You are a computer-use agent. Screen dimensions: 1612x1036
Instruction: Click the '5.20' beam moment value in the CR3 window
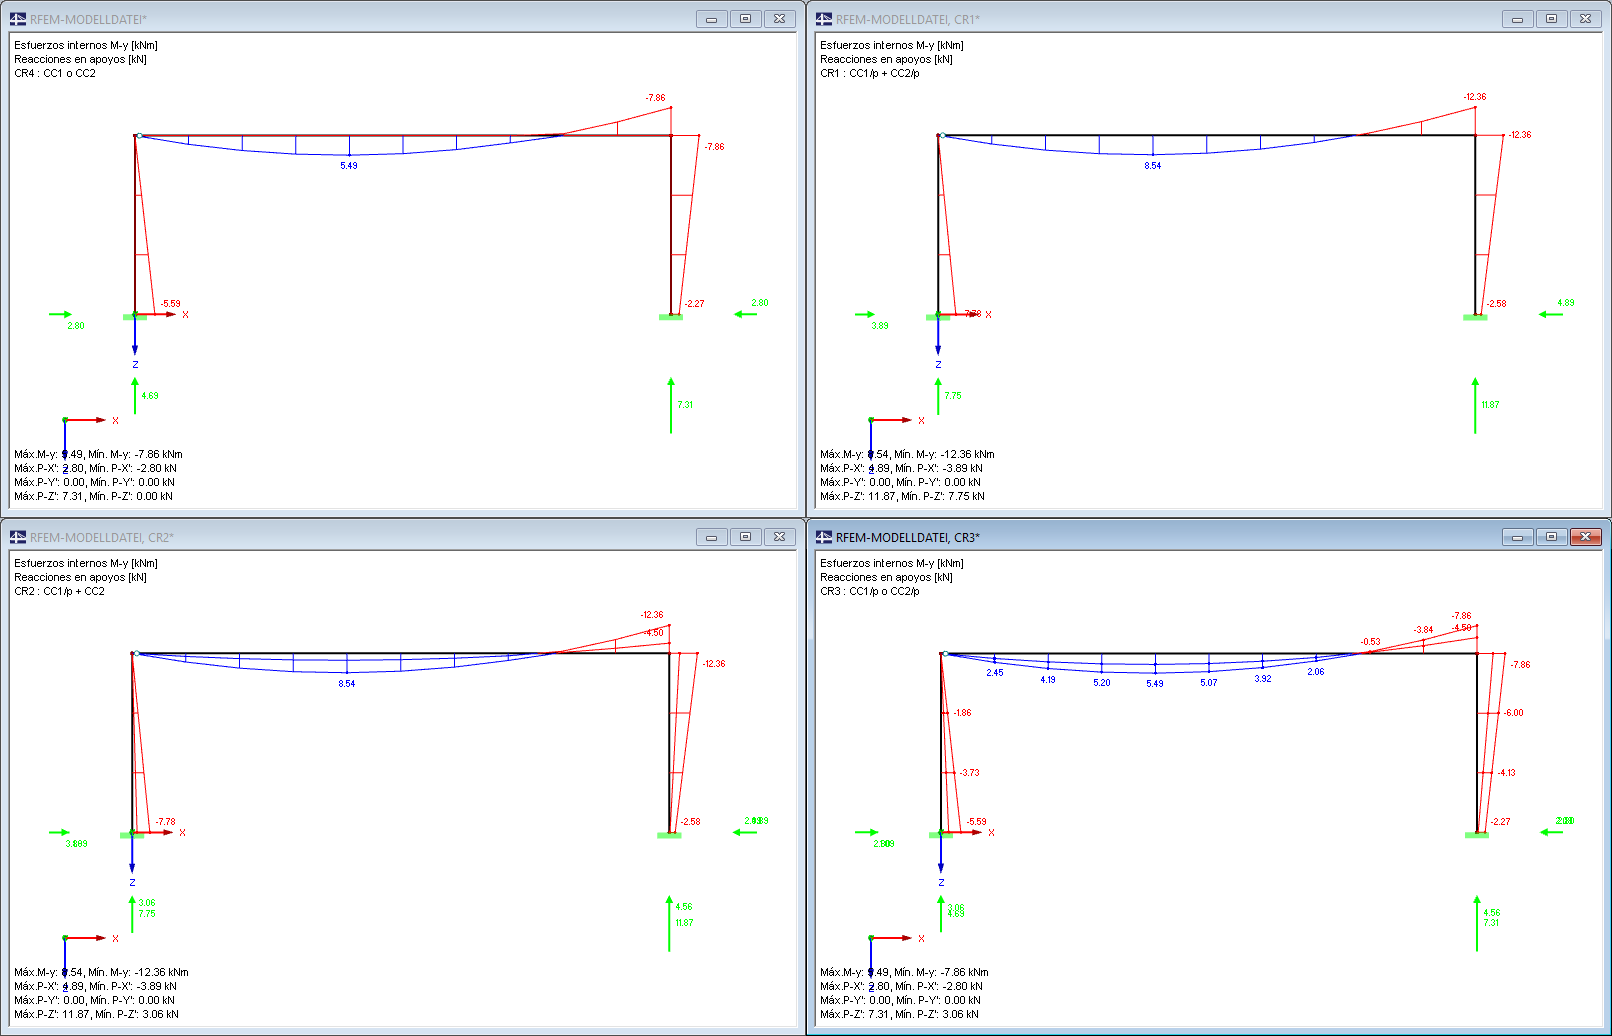1102,683
